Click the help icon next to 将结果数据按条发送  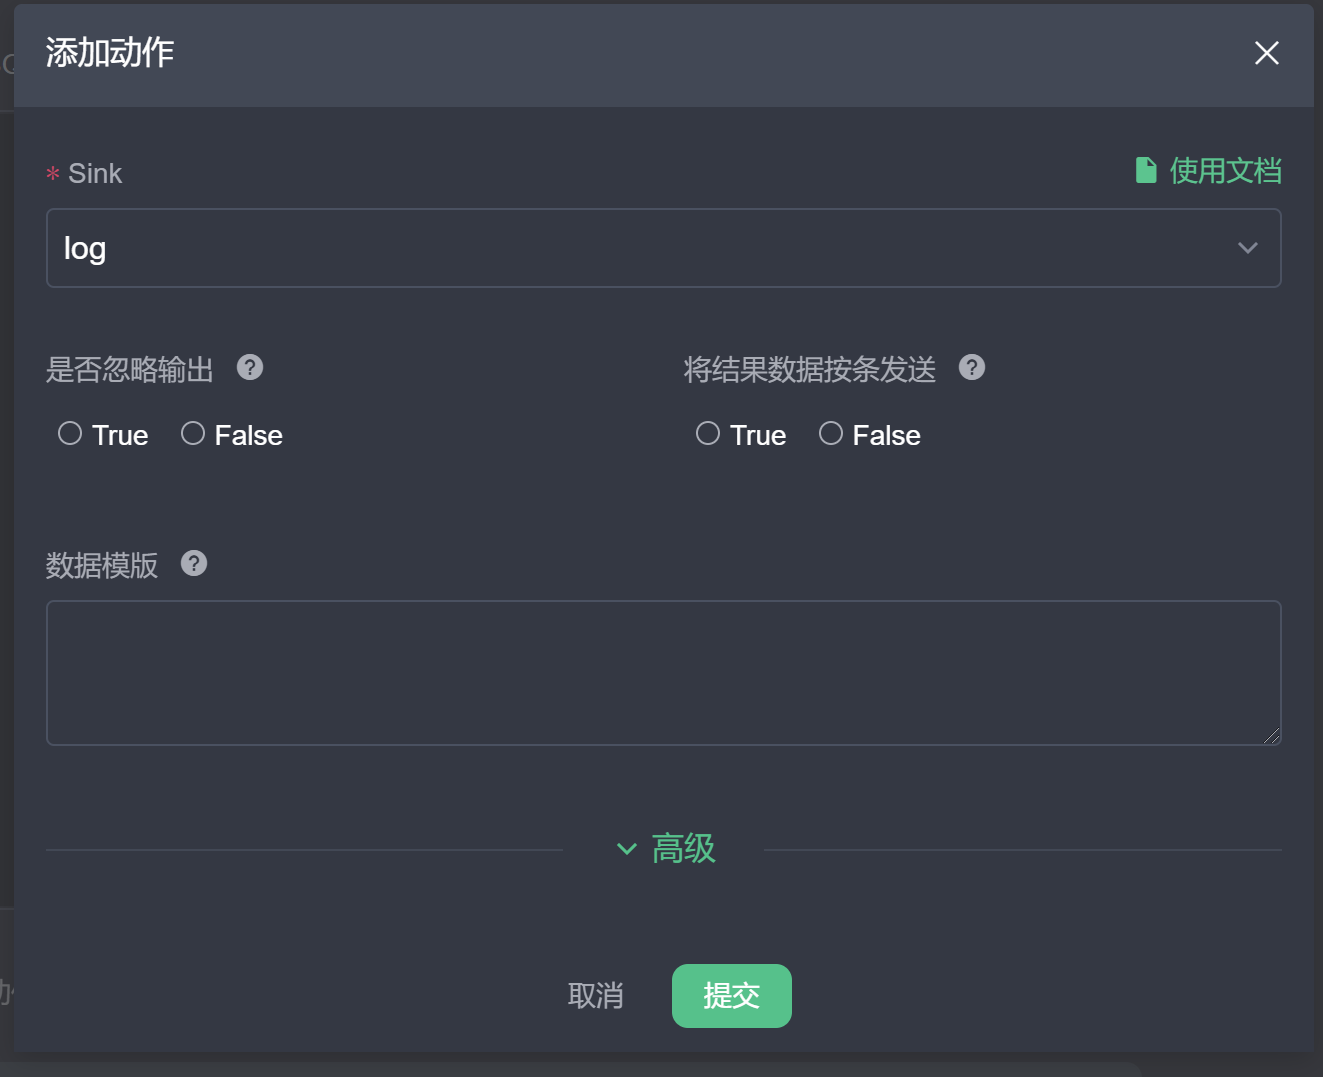[971, 367]
